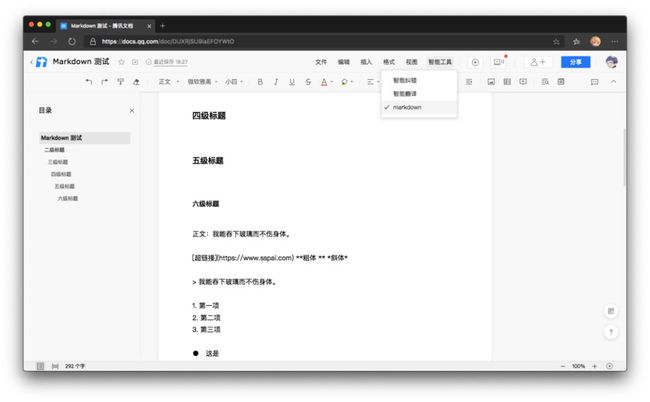Toggle bold formatting in the toolbar
Viewport: 650px width, 402px height.
tap(260, 82)
